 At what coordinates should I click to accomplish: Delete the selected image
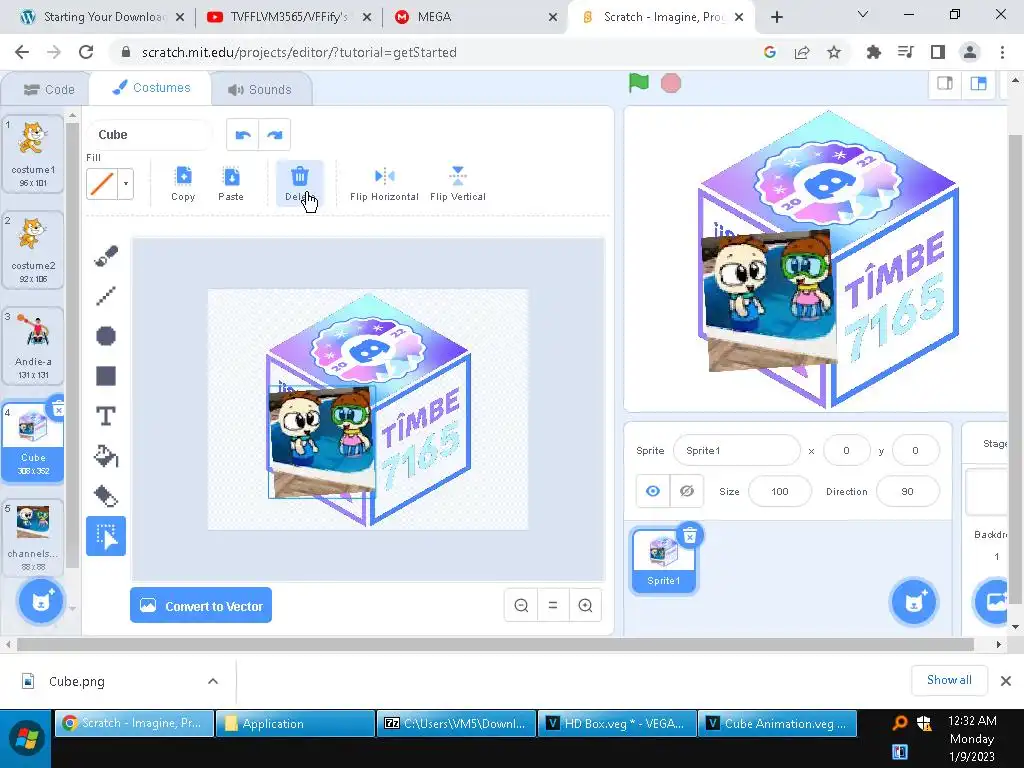pyautogui.click(x=299, y=184)
